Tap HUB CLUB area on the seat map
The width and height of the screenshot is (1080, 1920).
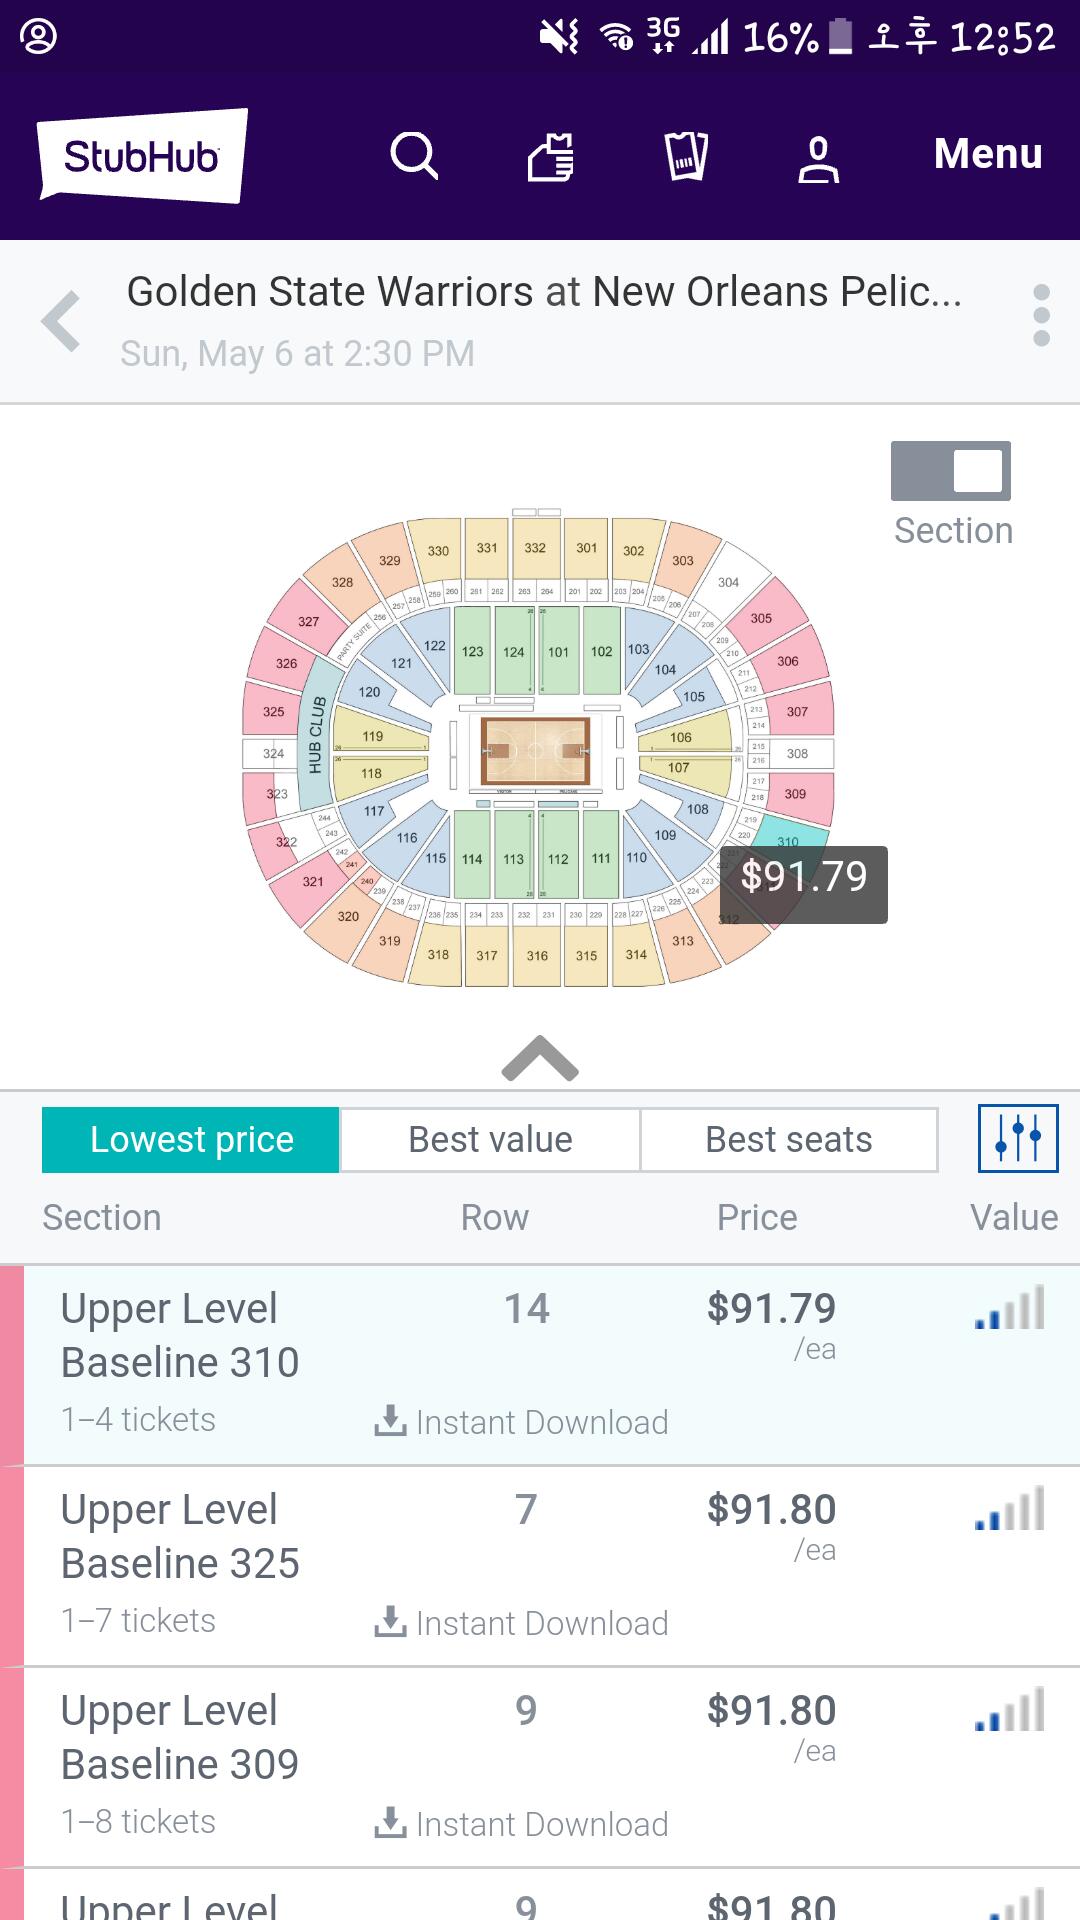tap(316, 735)
